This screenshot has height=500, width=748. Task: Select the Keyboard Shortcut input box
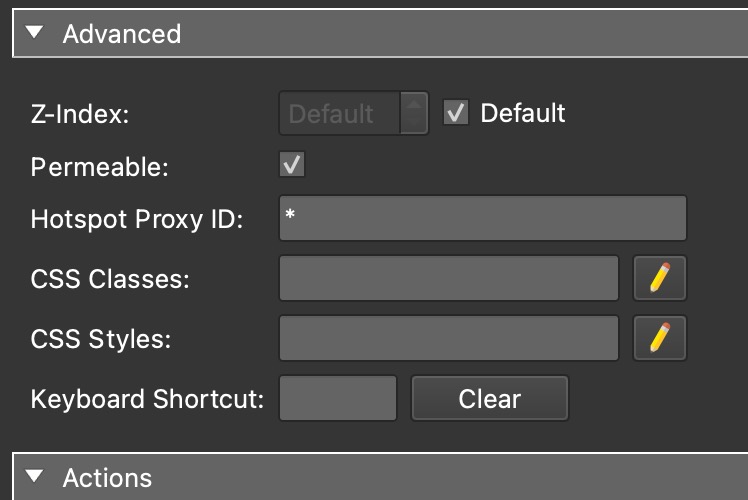338,398
